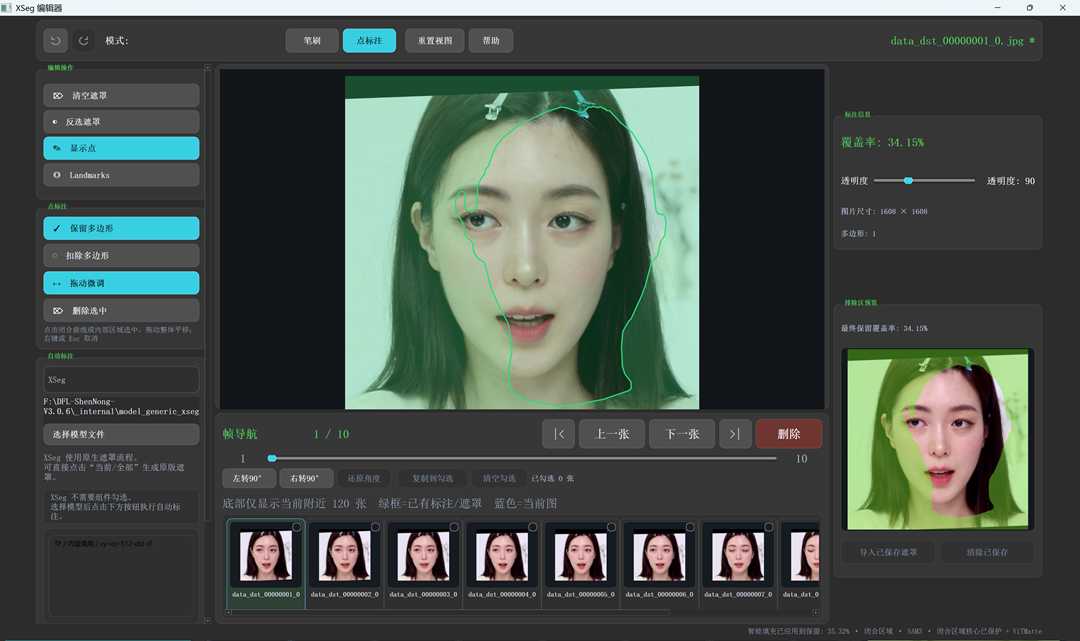Jump to first frame button

click(559, 434)
